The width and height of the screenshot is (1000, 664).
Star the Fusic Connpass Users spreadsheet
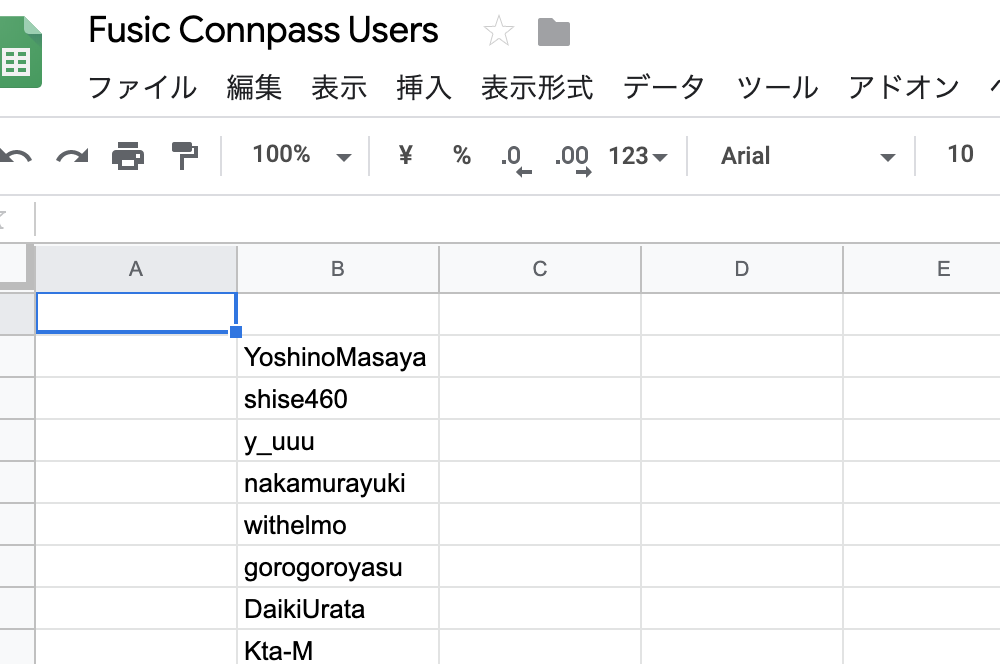point(497,30)
